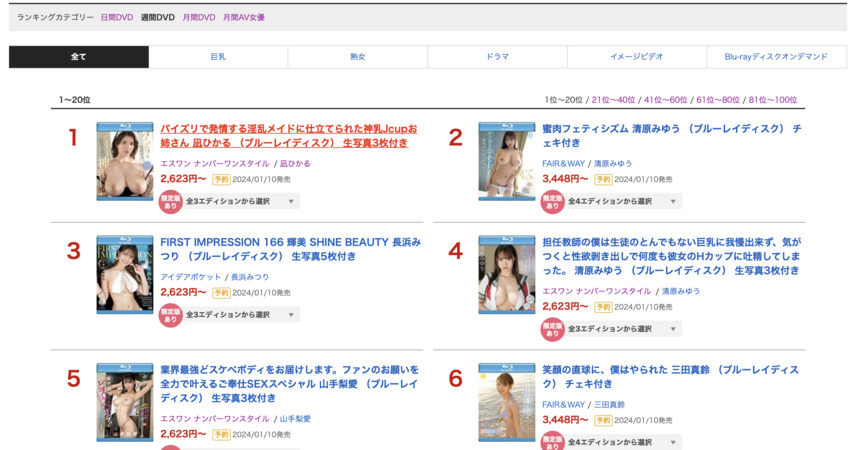
Task: Open the rank 3 product cover thumbnail
Action: [x=125, y=275]
